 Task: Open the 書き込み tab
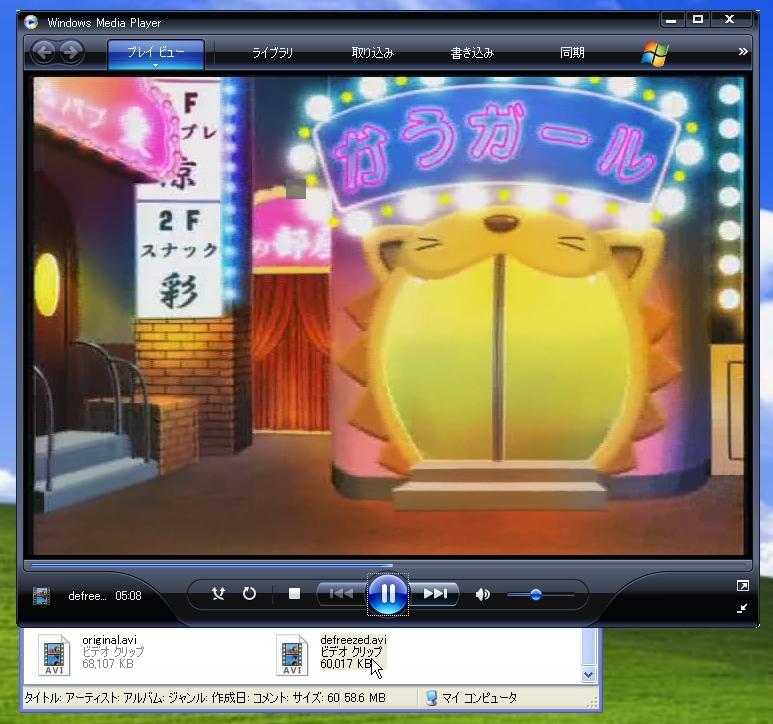coord(472,52)
